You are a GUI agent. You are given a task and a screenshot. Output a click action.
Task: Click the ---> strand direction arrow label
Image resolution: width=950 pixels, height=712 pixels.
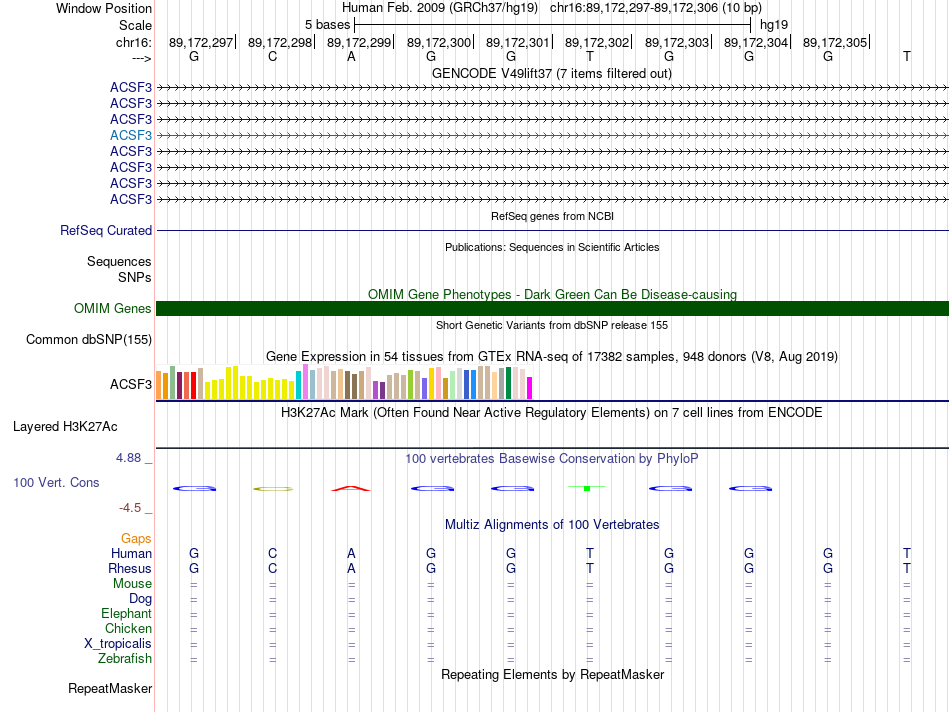click(141, 58)
